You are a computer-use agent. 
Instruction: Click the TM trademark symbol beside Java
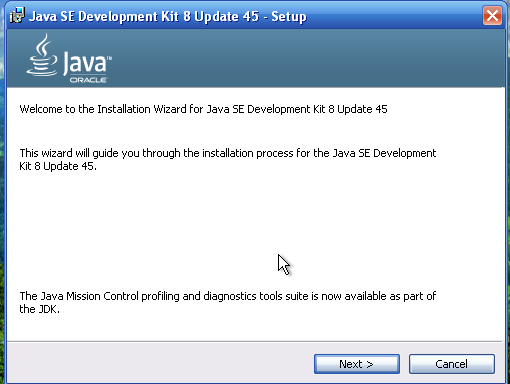[x=110, y=58]
